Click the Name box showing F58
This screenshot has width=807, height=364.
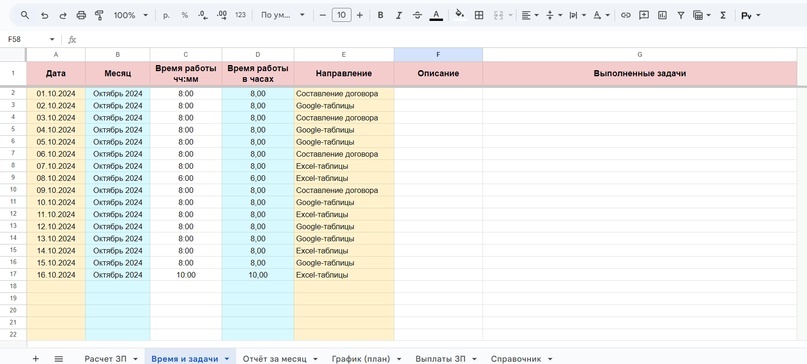pyautogui.click(x=26, y=39)
